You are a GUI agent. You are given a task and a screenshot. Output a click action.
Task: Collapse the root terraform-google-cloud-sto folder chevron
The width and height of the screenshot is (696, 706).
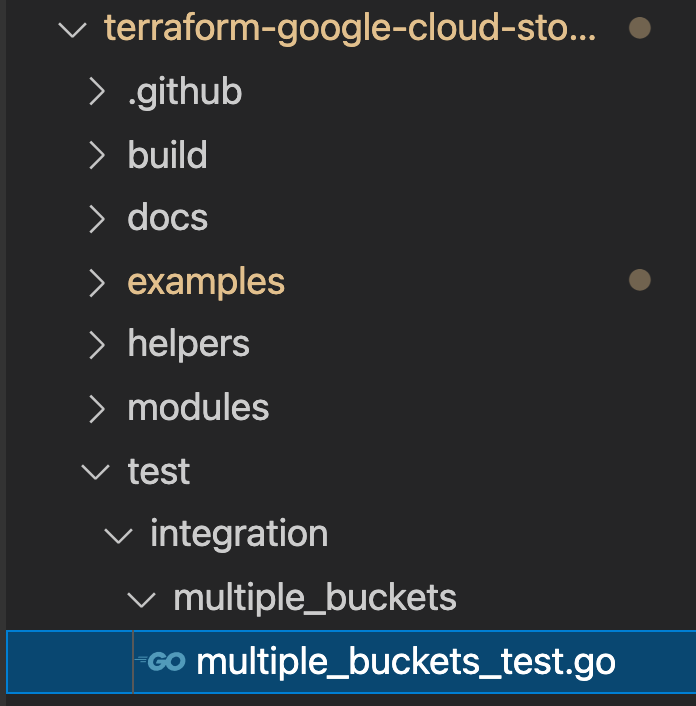pos(73,29)
